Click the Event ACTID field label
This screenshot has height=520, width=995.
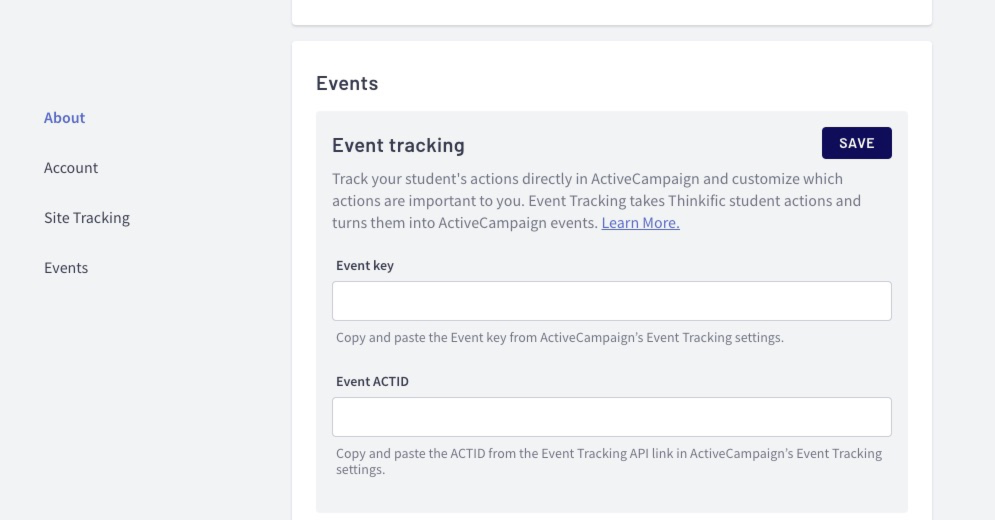click(372, 382)
